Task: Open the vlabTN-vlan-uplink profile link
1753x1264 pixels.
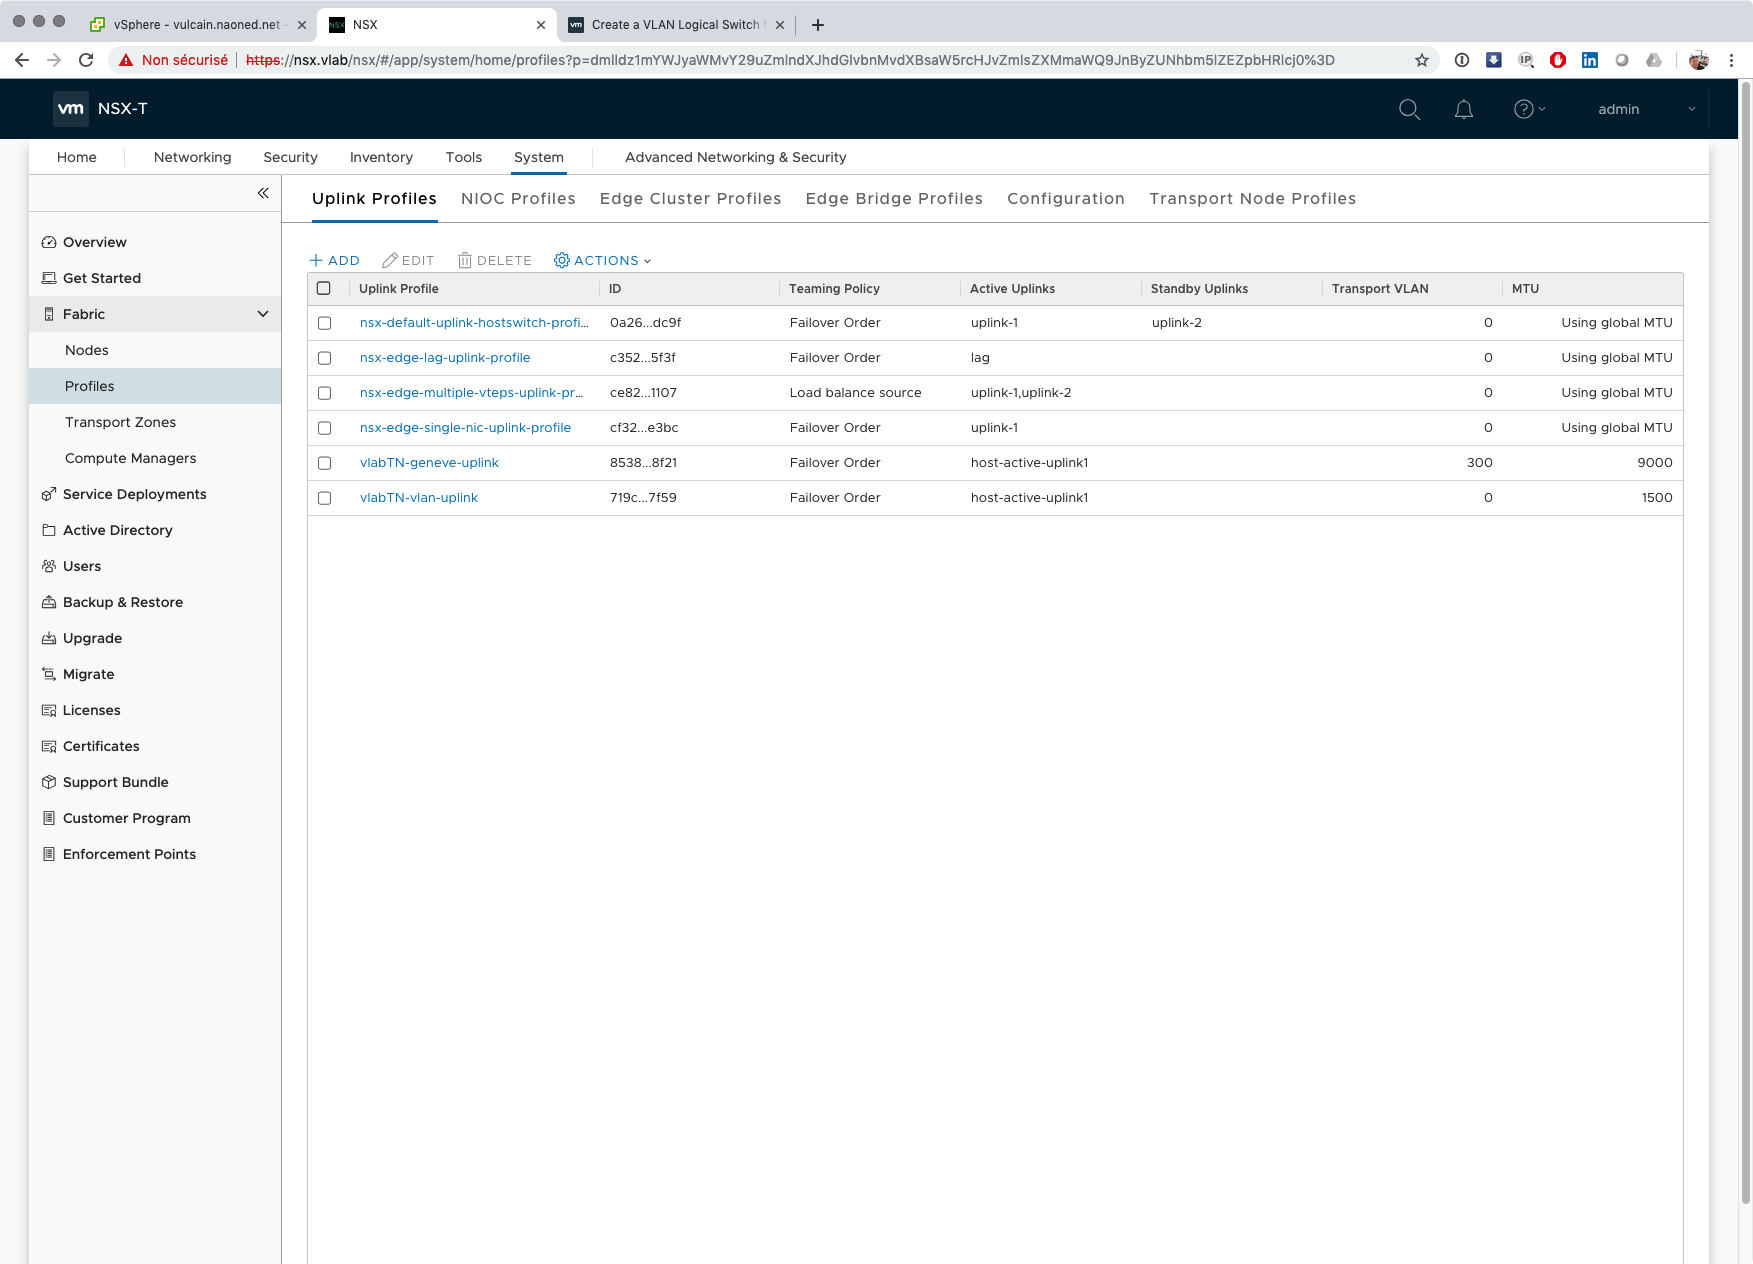Action: (418, 497)
